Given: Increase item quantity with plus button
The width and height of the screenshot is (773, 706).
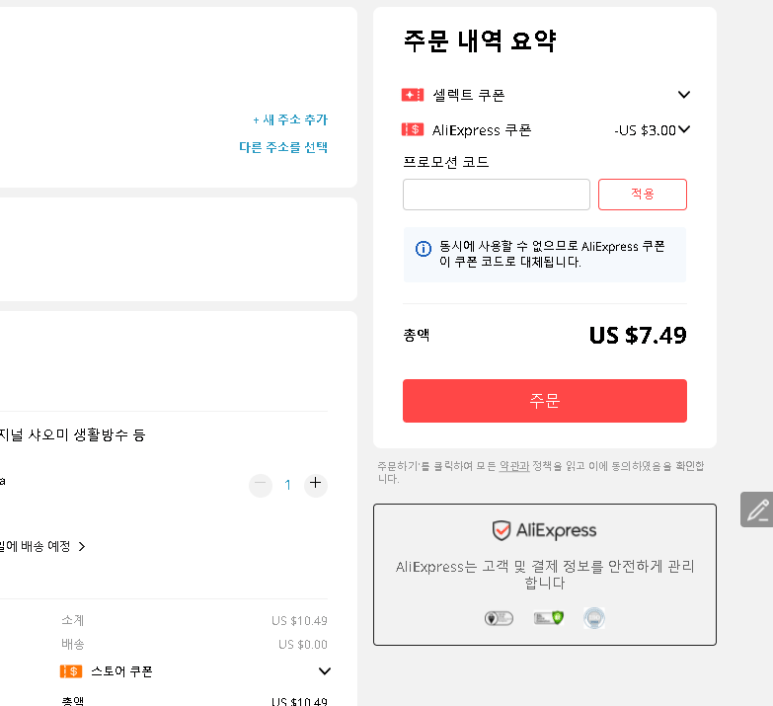Looking at the screenshot, I should tap(316, 483).
